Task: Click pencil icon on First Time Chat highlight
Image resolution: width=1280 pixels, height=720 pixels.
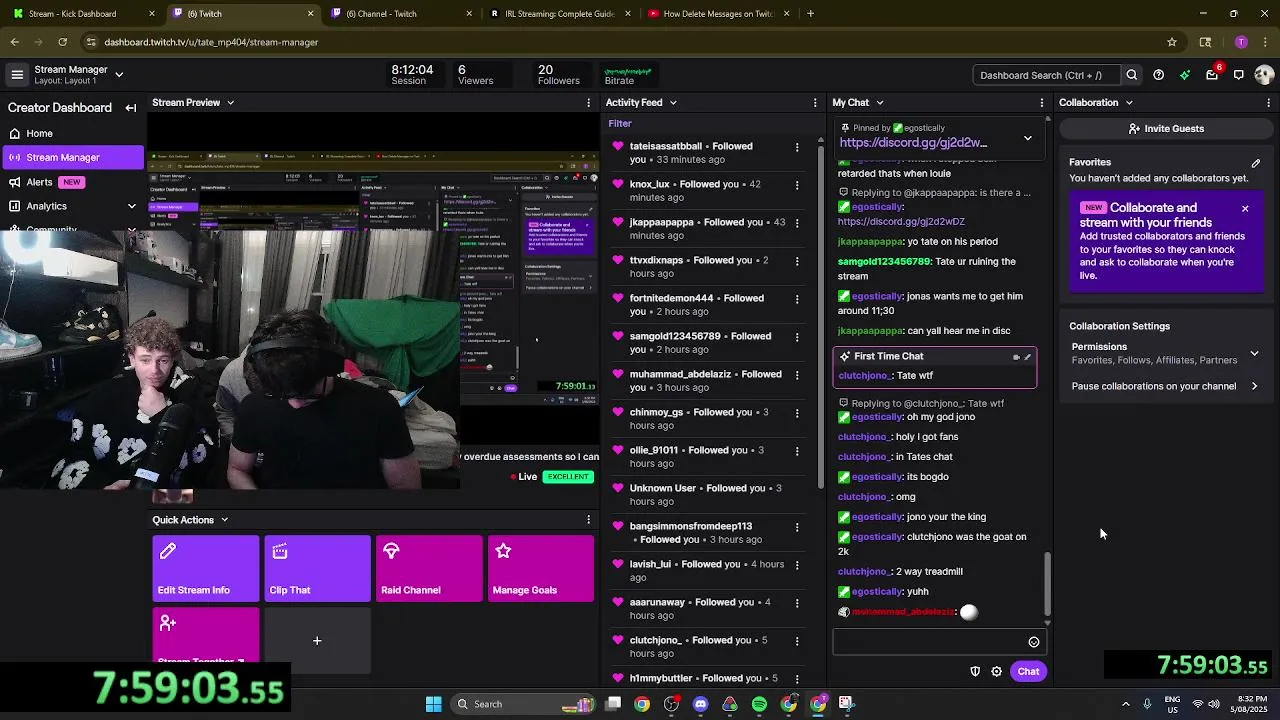Action: [x=1027, y=357]
